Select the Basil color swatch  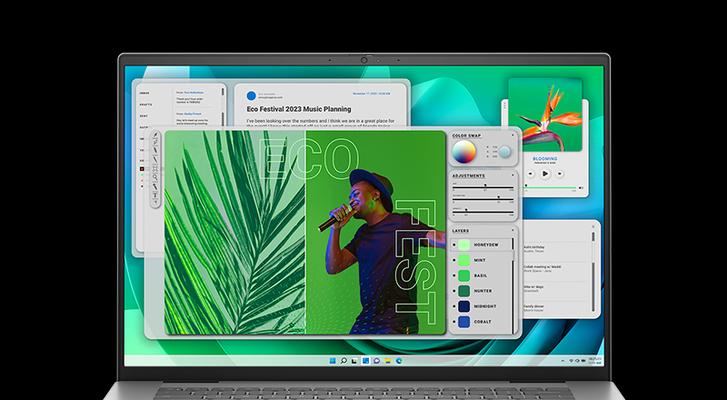coord(464,275)
